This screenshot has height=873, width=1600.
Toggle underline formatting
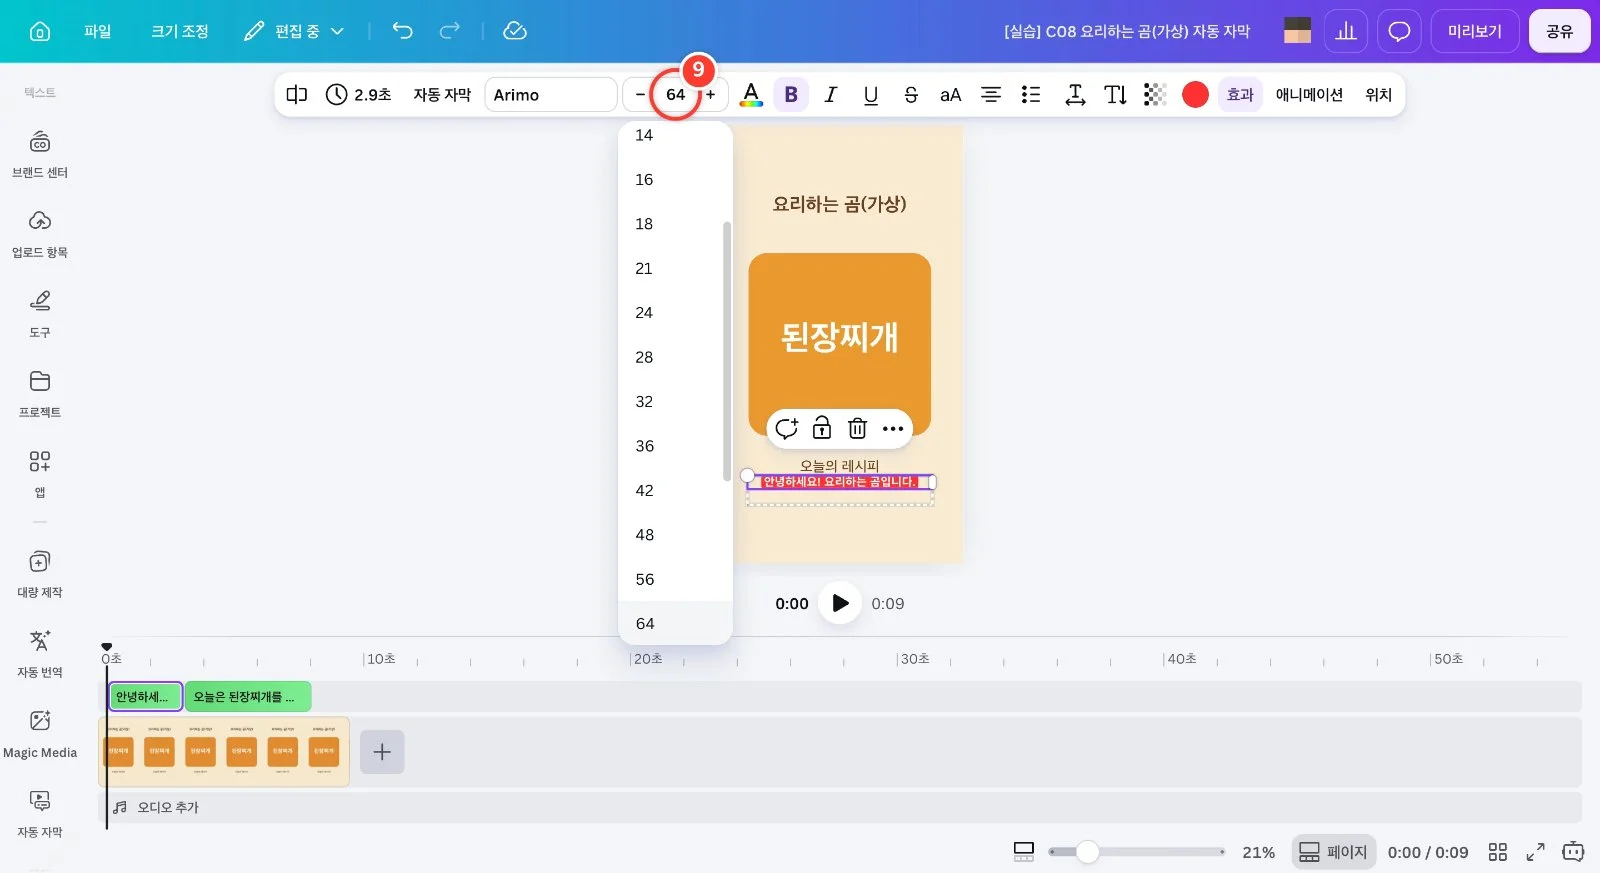pyautogui.click(x=871, y=95)
